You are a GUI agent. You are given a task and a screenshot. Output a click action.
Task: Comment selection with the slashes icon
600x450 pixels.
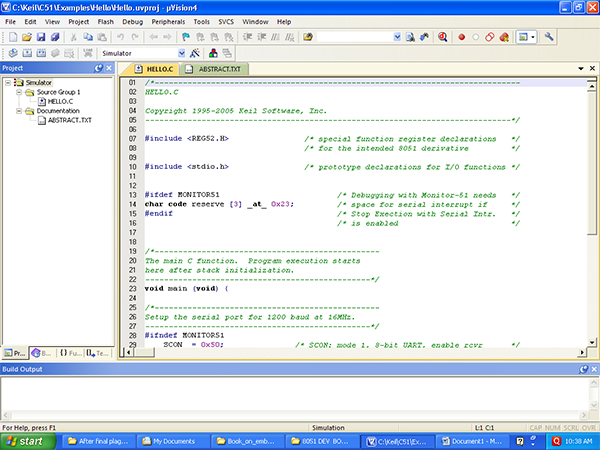coord(276,37)
